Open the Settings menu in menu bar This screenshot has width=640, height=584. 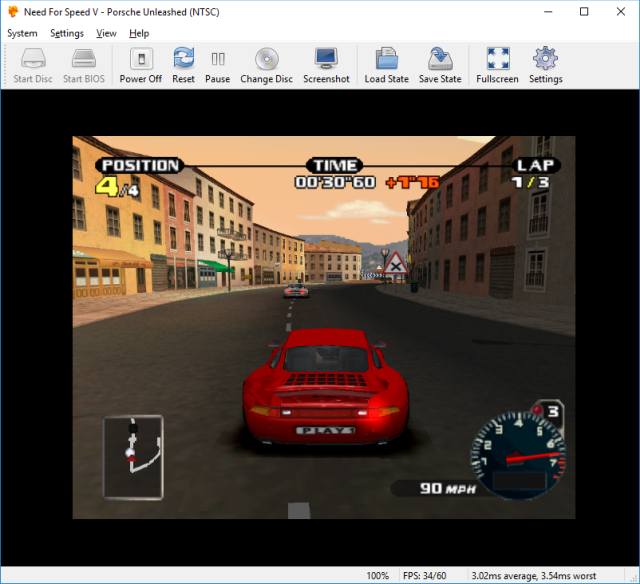point(67,33)
